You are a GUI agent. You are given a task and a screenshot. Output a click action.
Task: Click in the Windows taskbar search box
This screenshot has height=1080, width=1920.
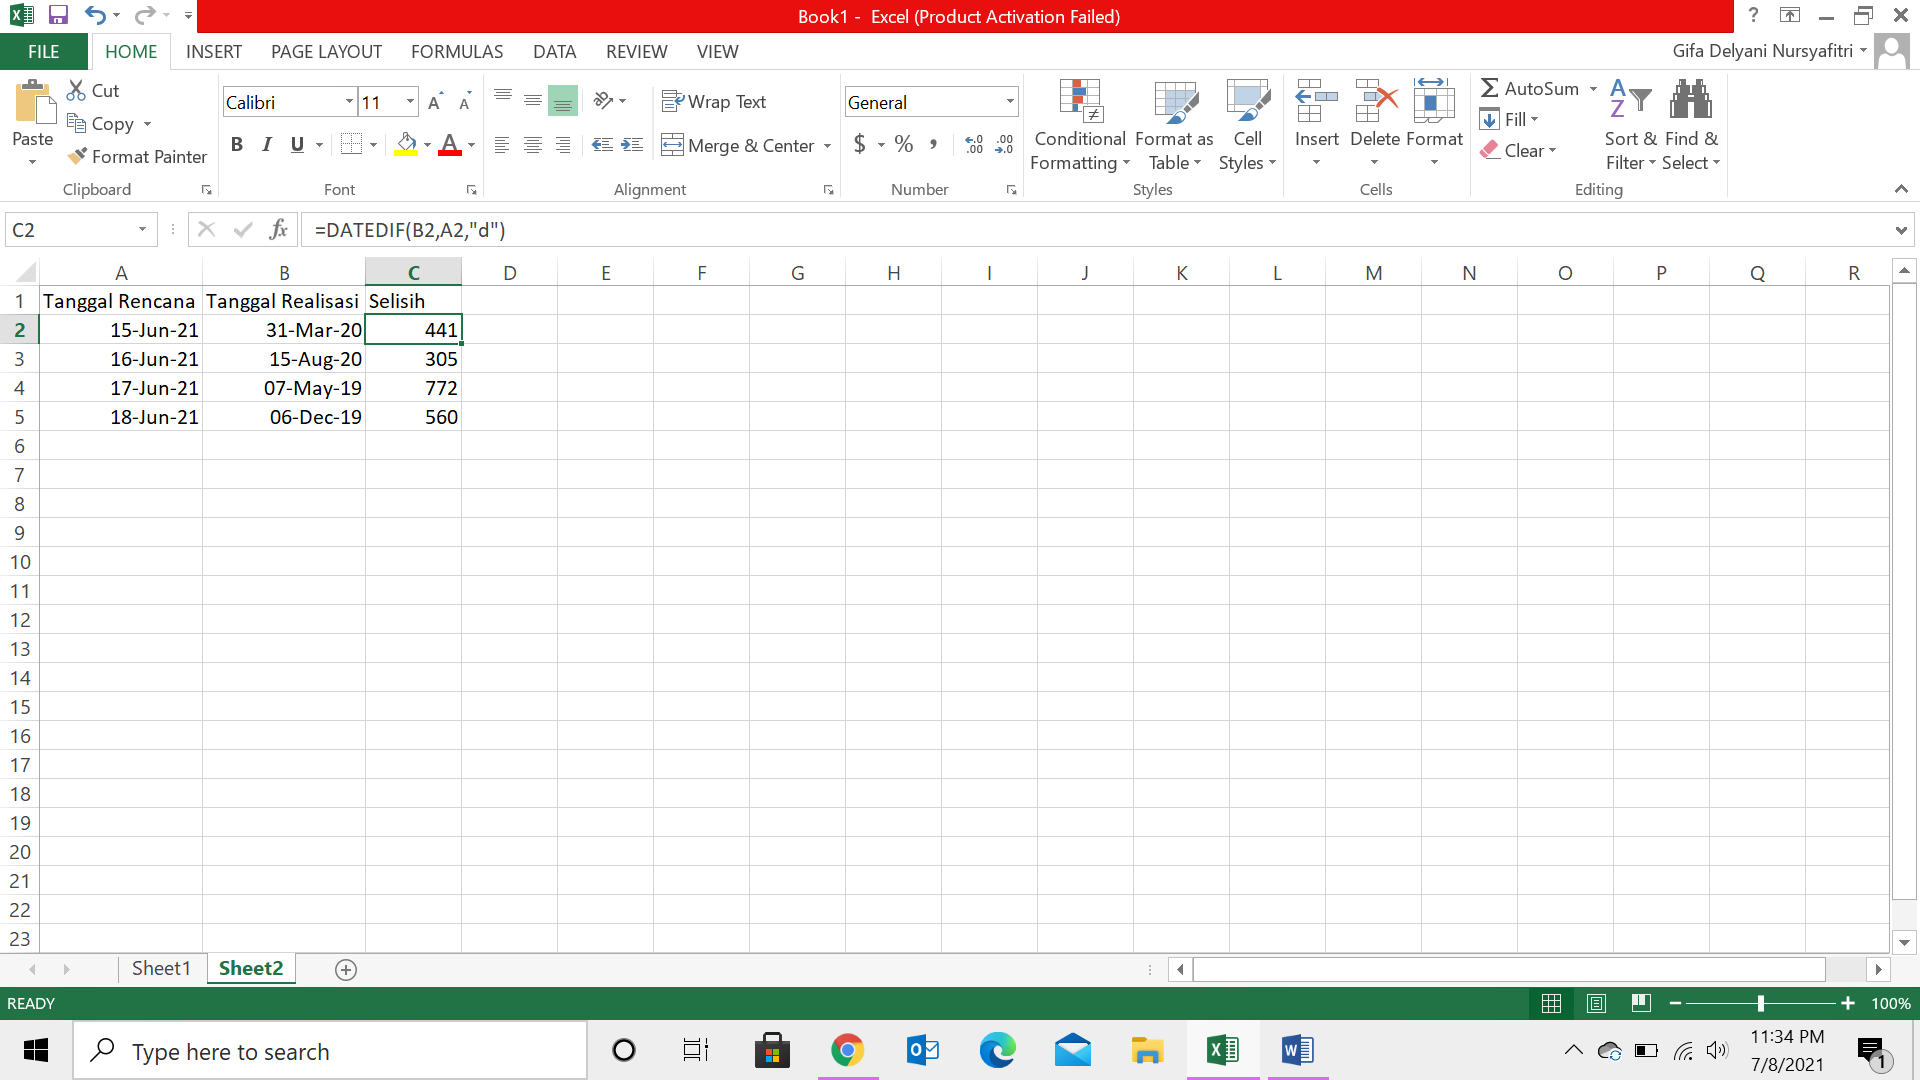click(330, 1051)
